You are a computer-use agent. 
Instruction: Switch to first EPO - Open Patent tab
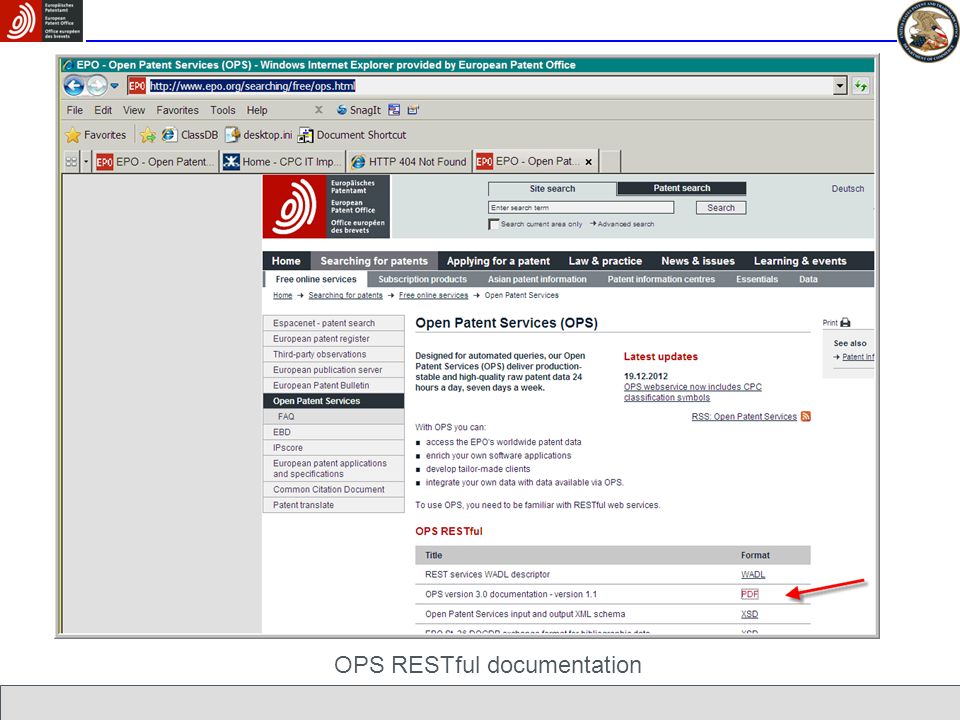pyautogui.click(x=156, y=162)
